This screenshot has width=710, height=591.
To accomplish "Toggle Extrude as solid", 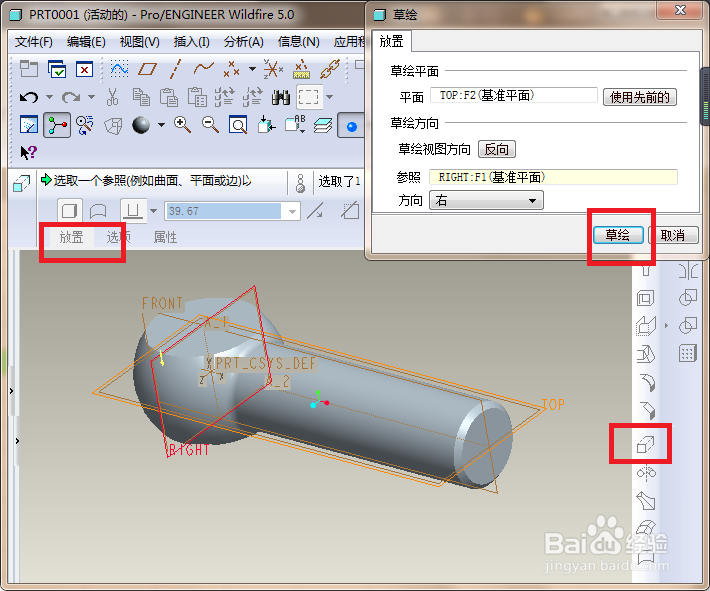I will 70,211.
